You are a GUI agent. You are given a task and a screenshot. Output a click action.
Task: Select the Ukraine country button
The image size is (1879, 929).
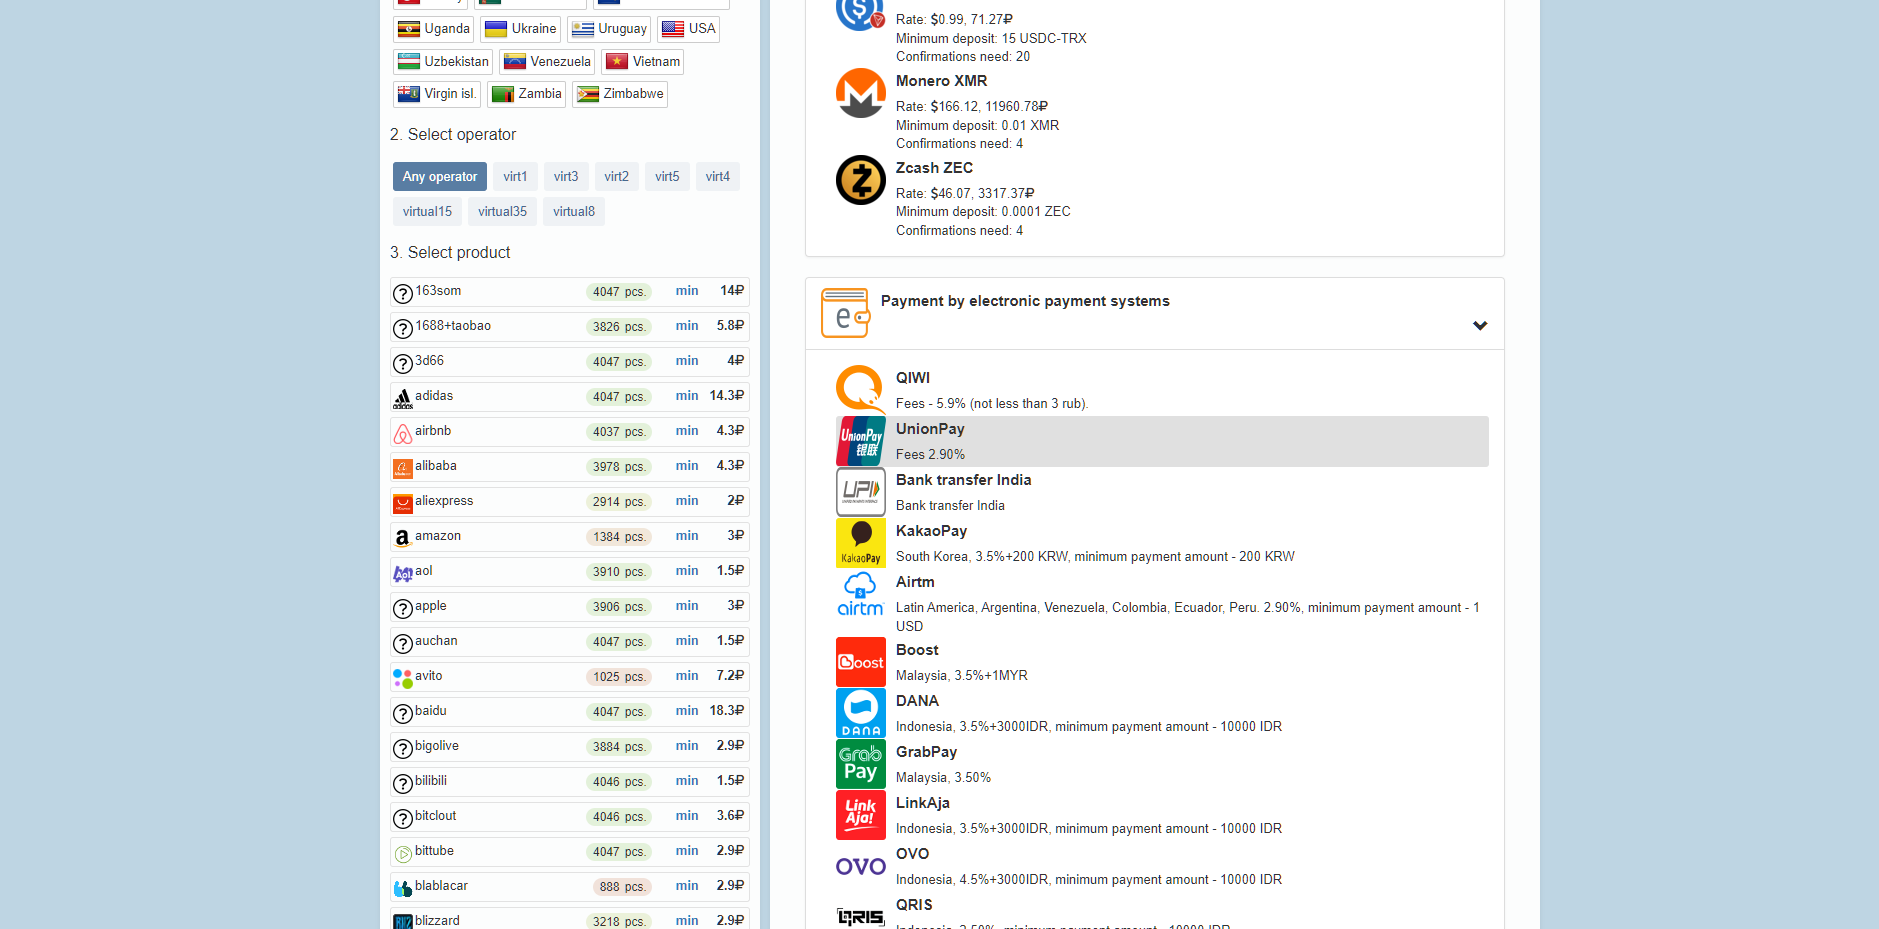[520, 29]
